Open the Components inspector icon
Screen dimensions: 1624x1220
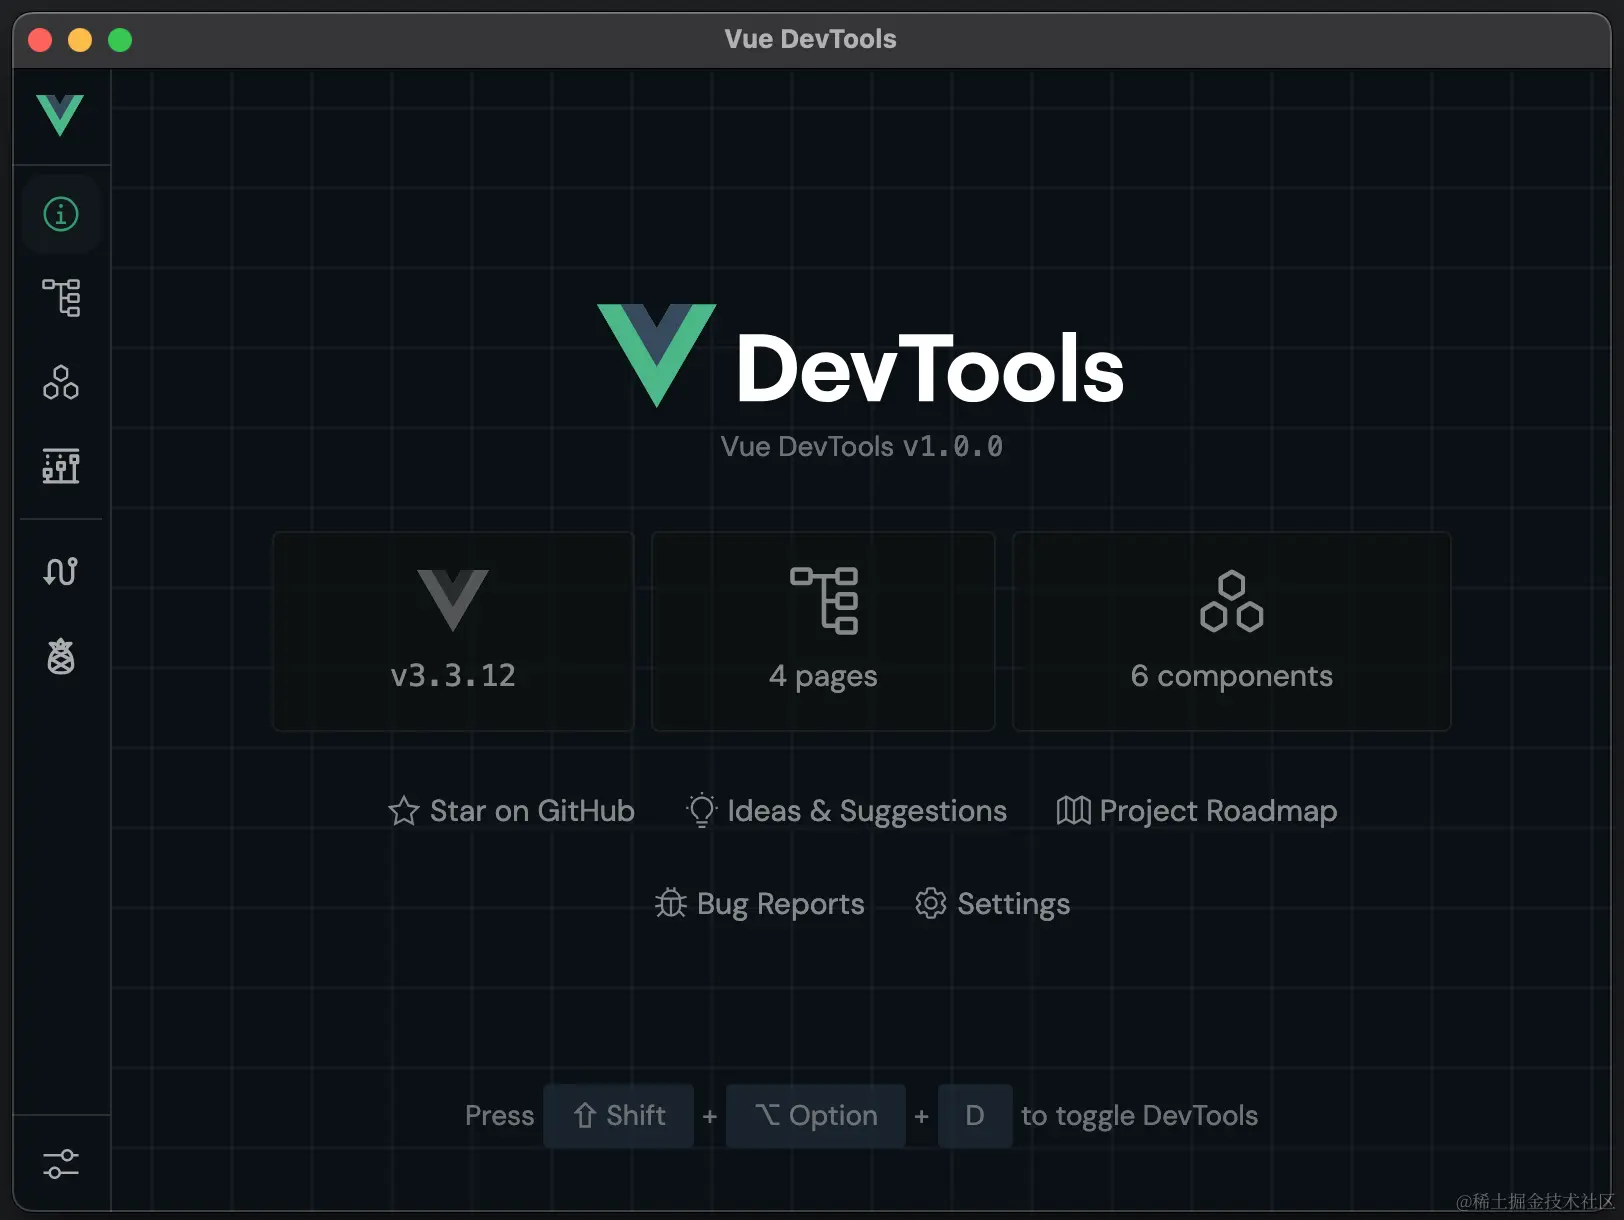(60, 382)
